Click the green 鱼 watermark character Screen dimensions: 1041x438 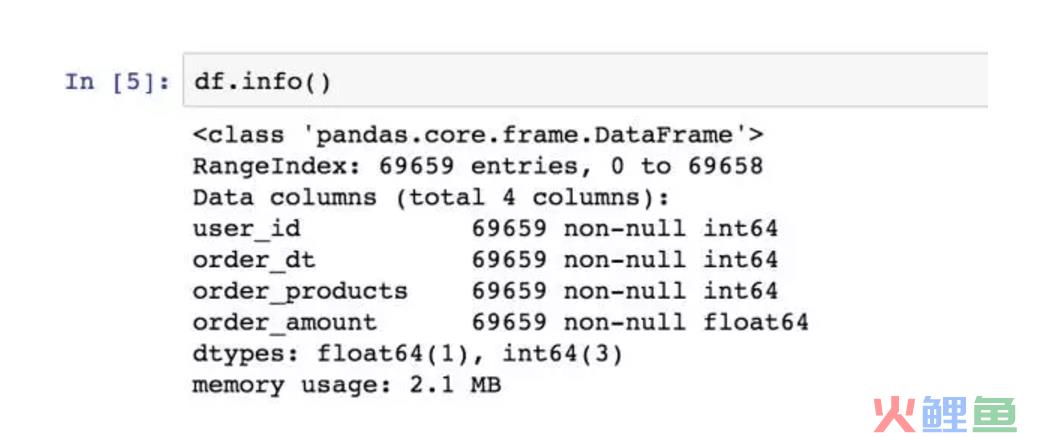(994, 413)
